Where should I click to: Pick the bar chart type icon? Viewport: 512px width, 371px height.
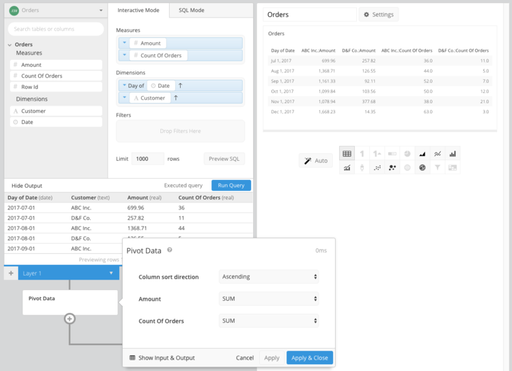(x=452, y=154)
